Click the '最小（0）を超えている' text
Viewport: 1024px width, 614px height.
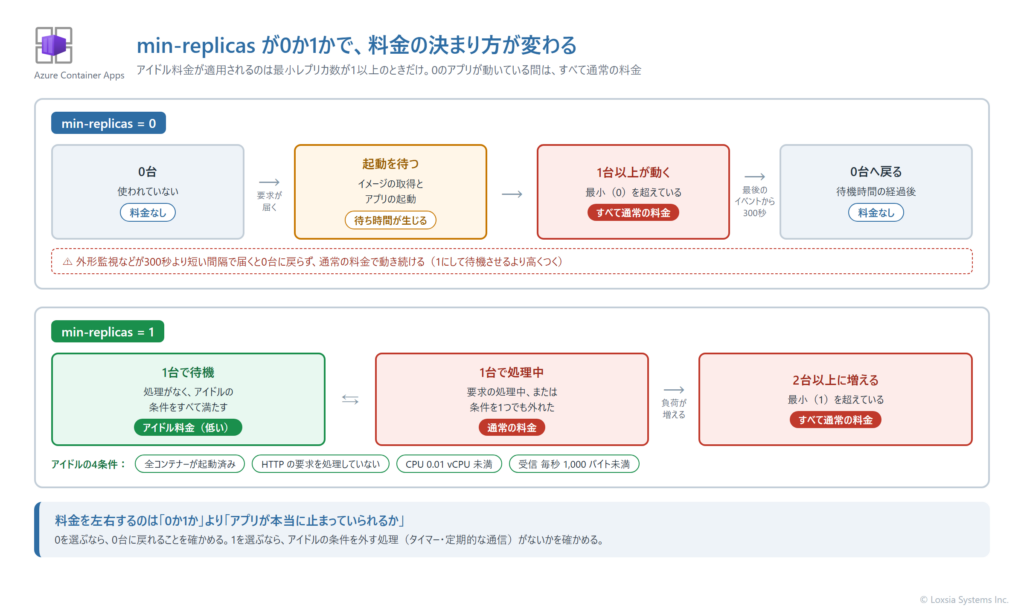click(x=633, y=192)
